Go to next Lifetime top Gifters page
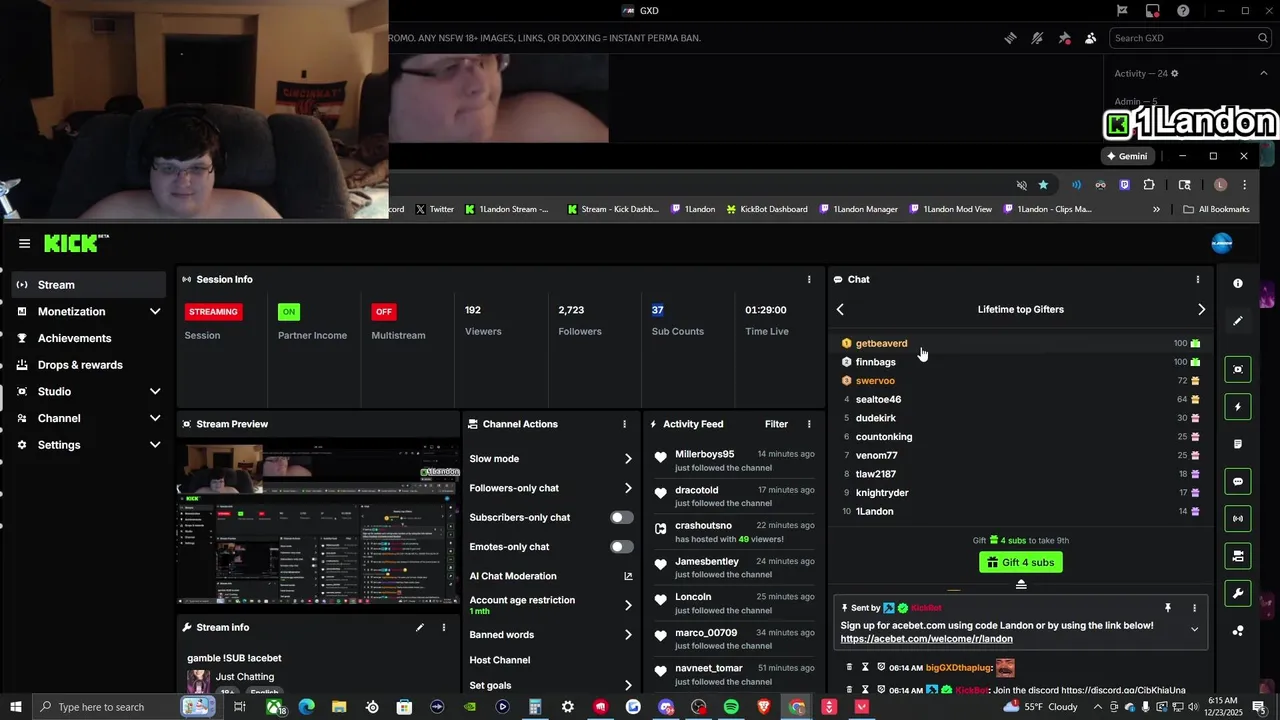Image resolution: width=1280 pixels, height=720 pixels. point(1201,310)
